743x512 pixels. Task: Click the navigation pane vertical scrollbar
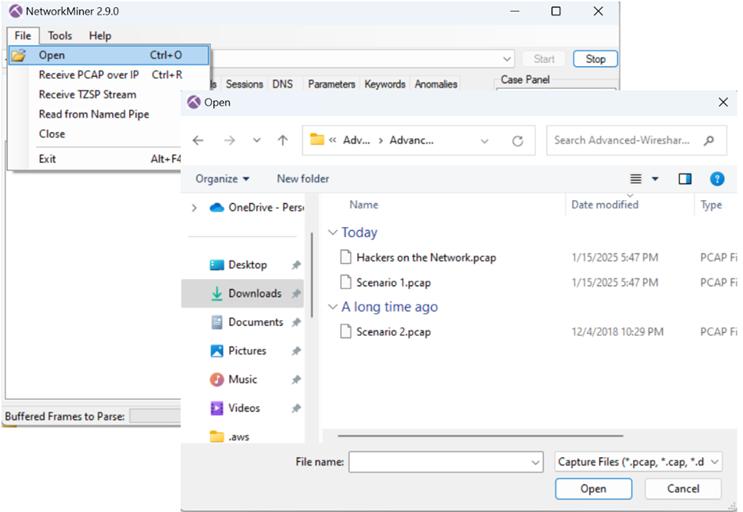click(312, 275)
